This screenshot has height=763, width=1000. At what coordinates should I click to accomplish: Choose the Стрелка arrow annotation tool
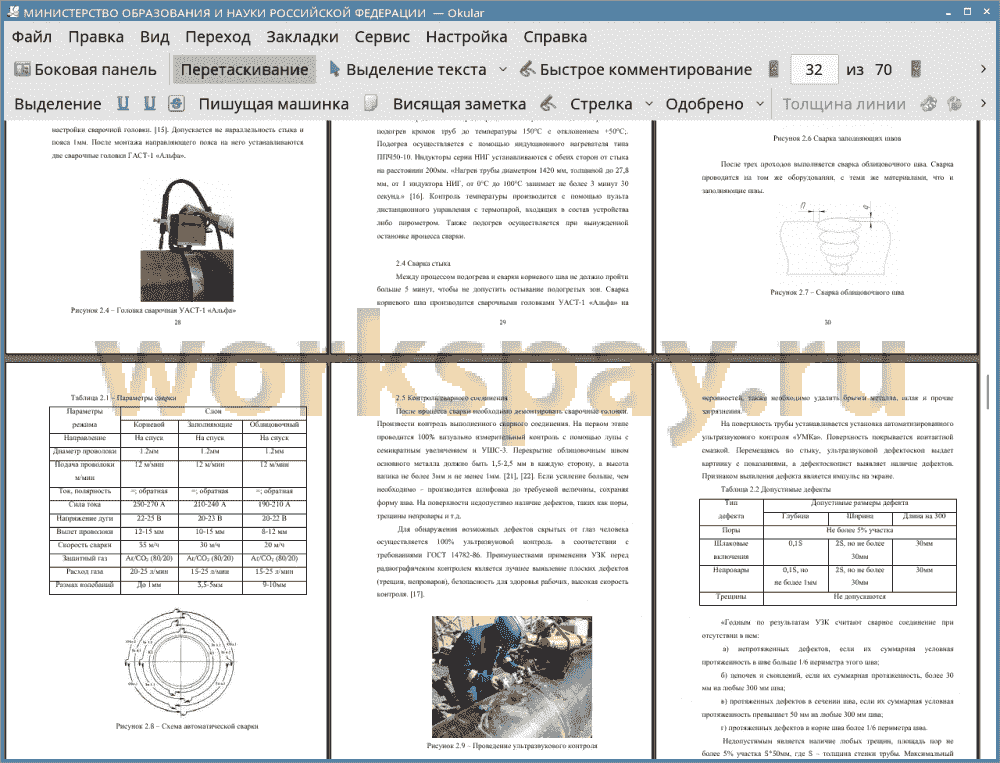pyautogui.click(x=601, y=104)
